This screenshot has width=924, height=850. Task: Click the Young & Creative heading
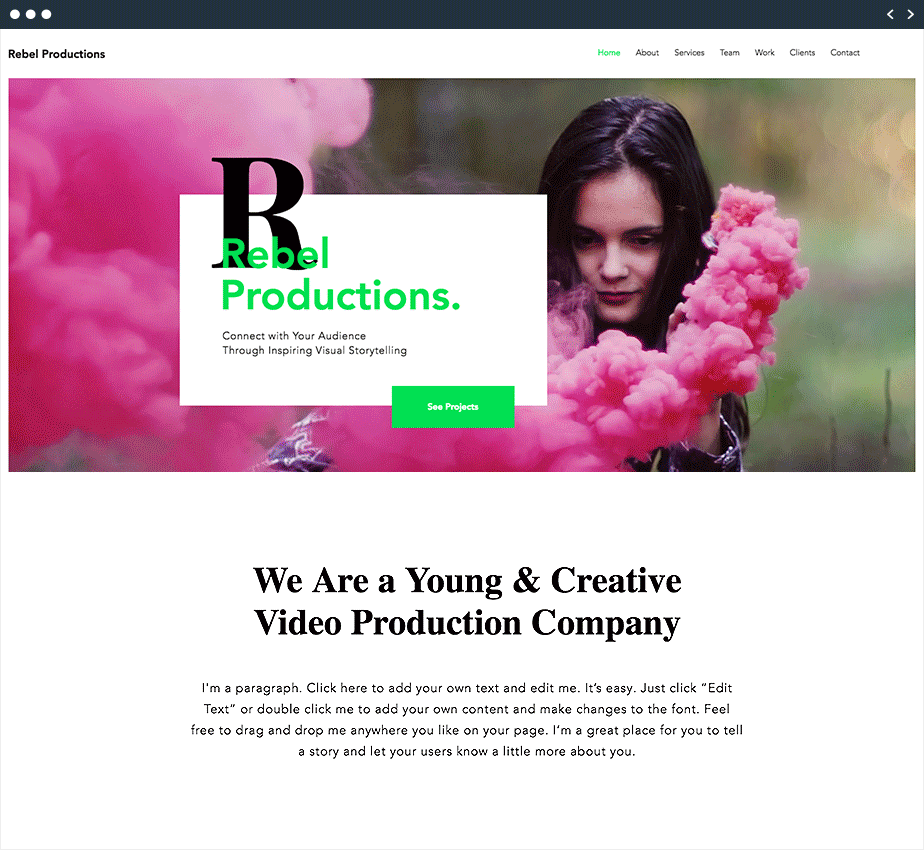[467, 602]
